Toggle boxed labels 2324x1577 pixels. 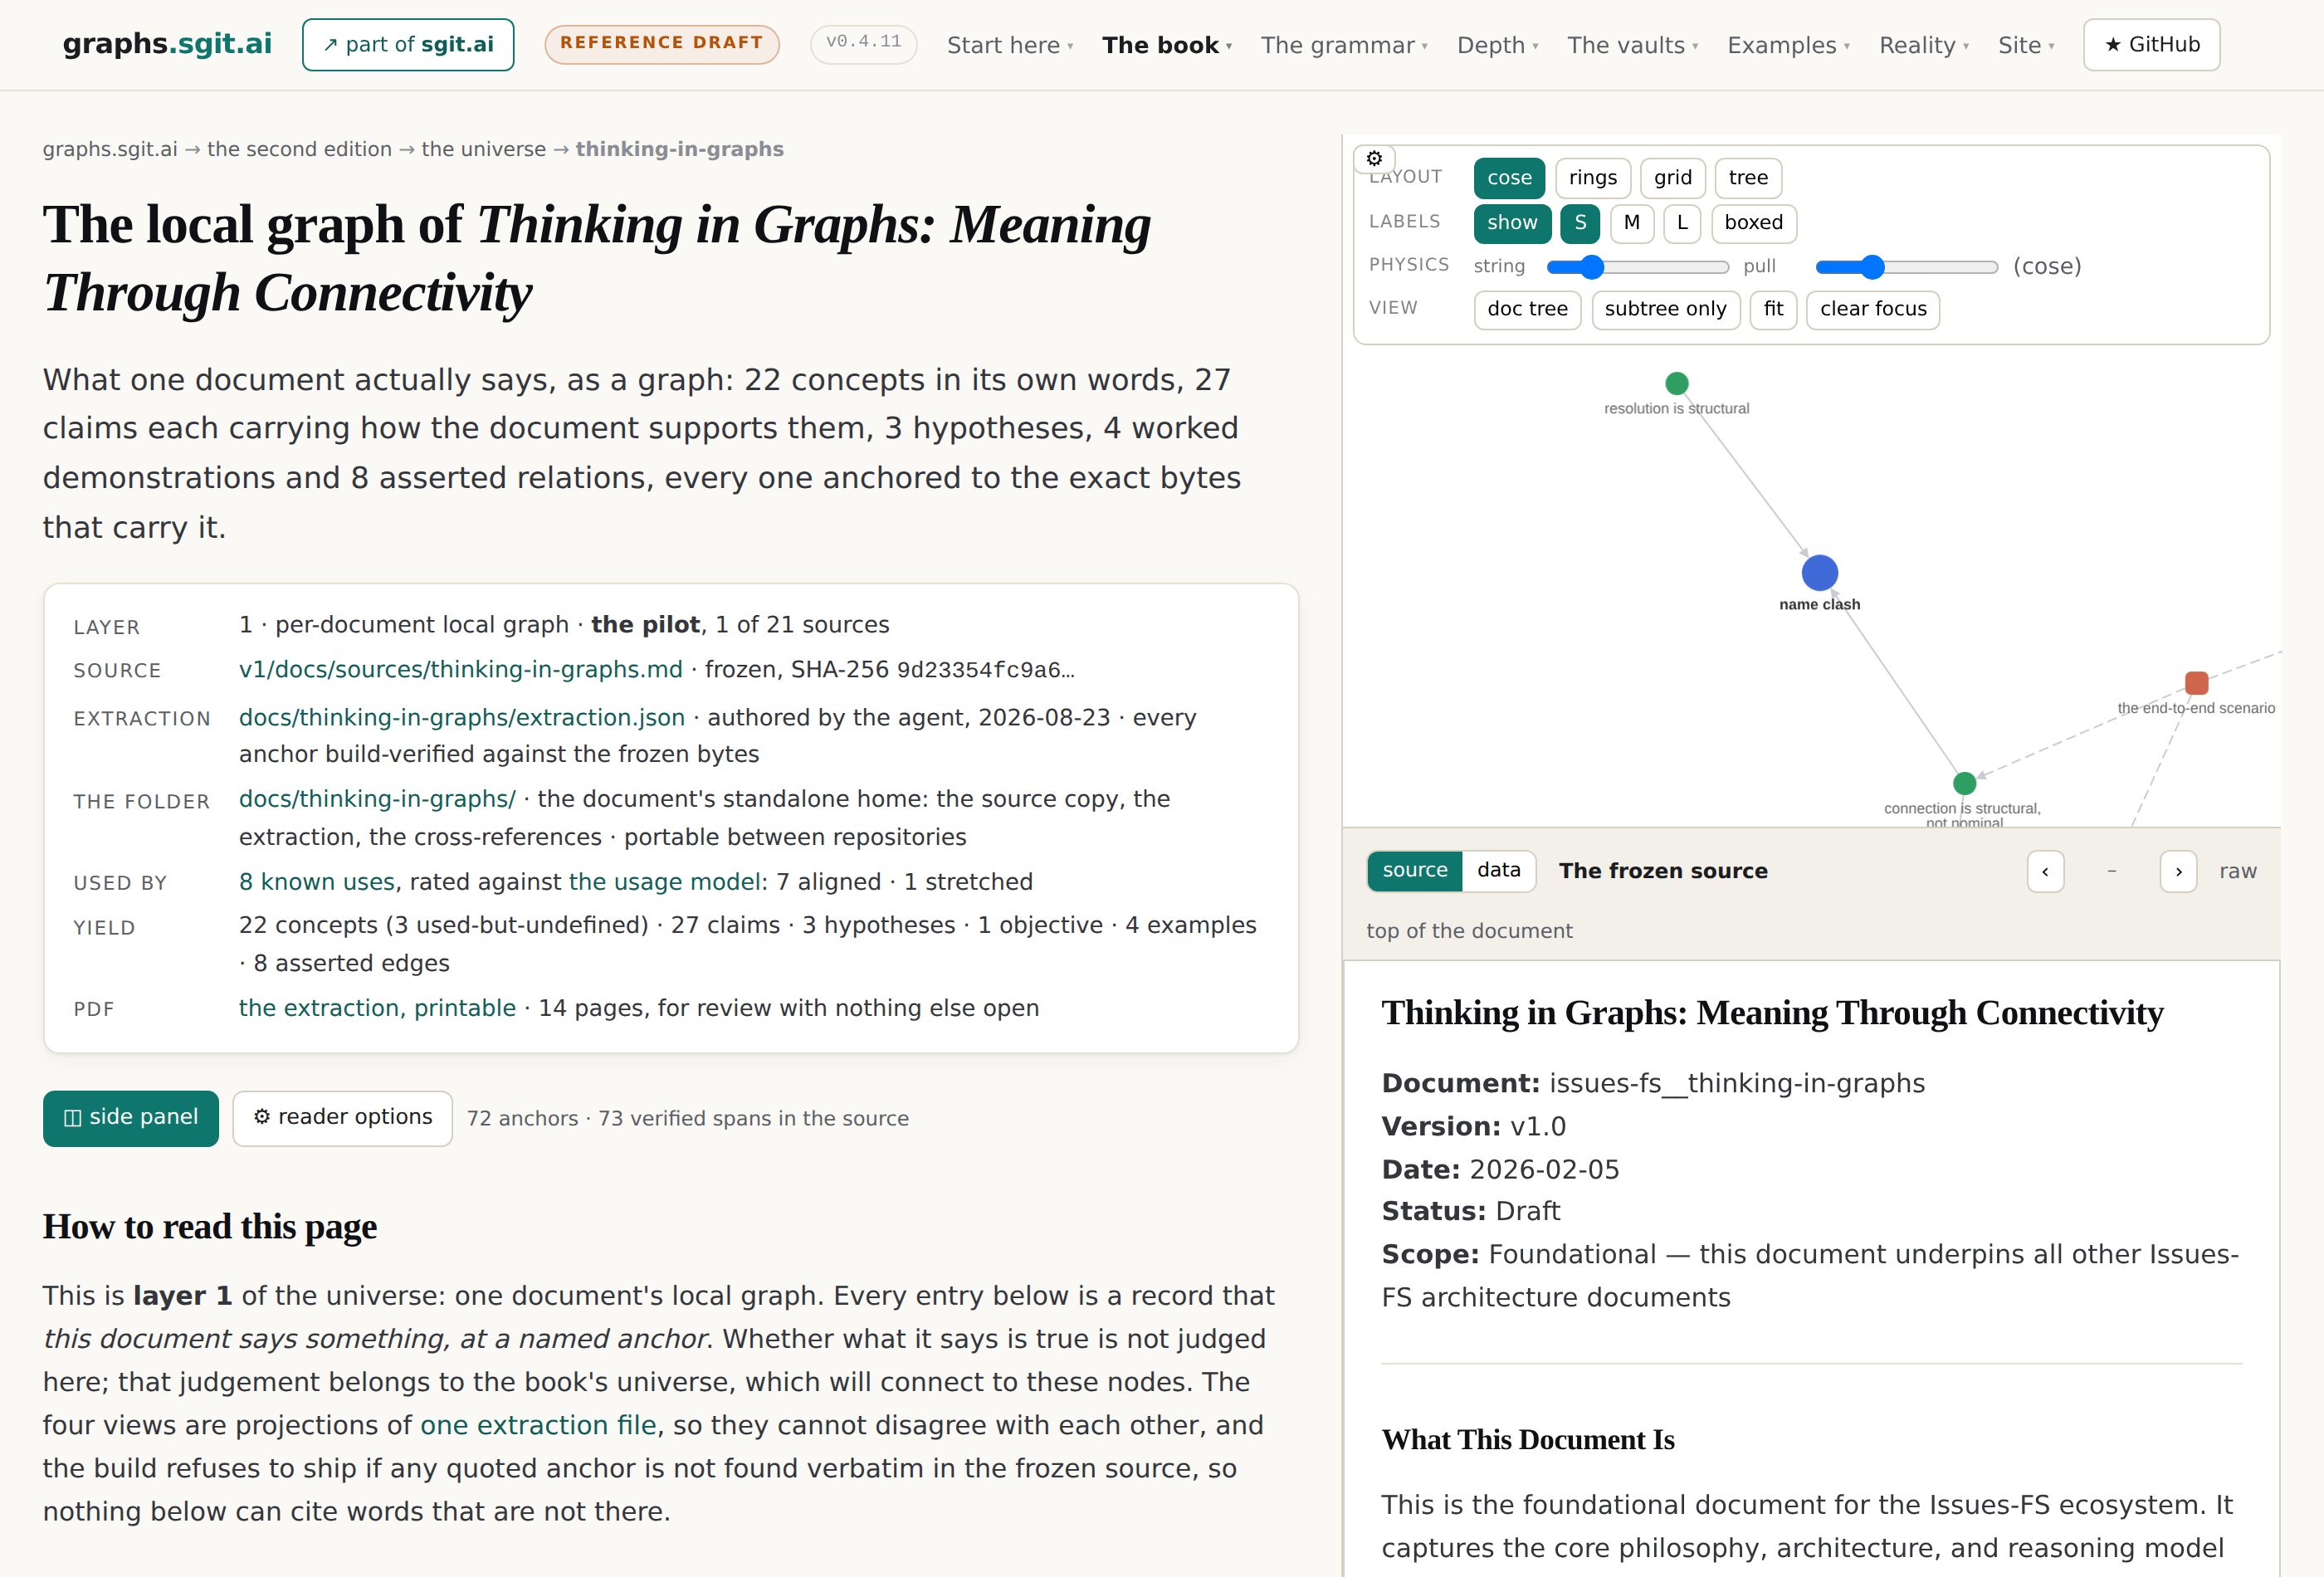coord(1754,223)
